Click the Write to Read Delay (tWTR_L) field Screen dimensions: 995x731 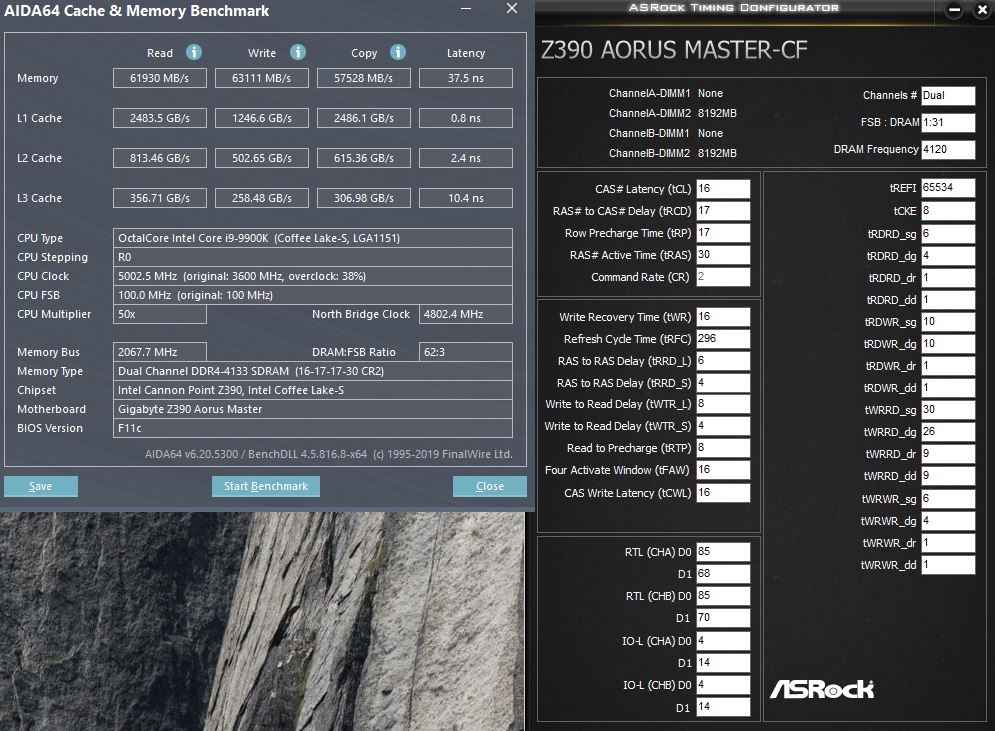(x=723, y=404)
